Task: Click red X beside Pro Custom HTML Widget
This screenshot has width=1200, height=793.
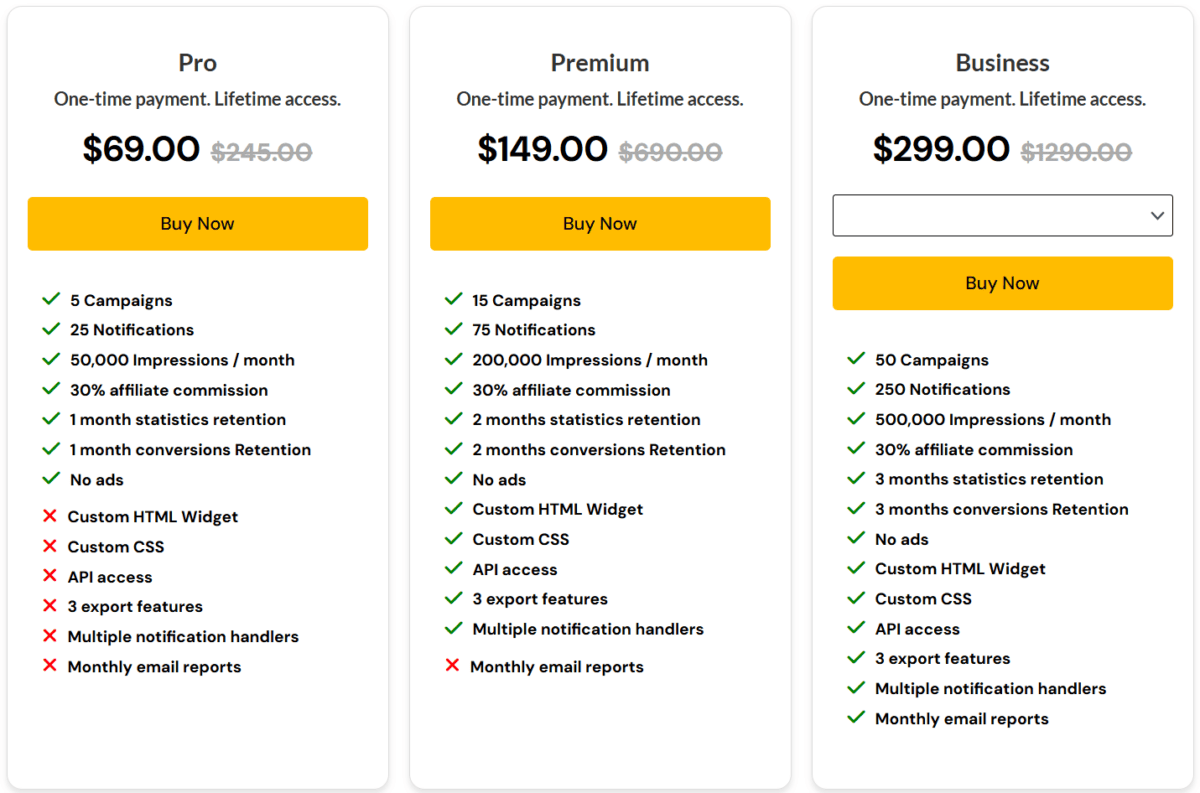Action: pos(49,516)
